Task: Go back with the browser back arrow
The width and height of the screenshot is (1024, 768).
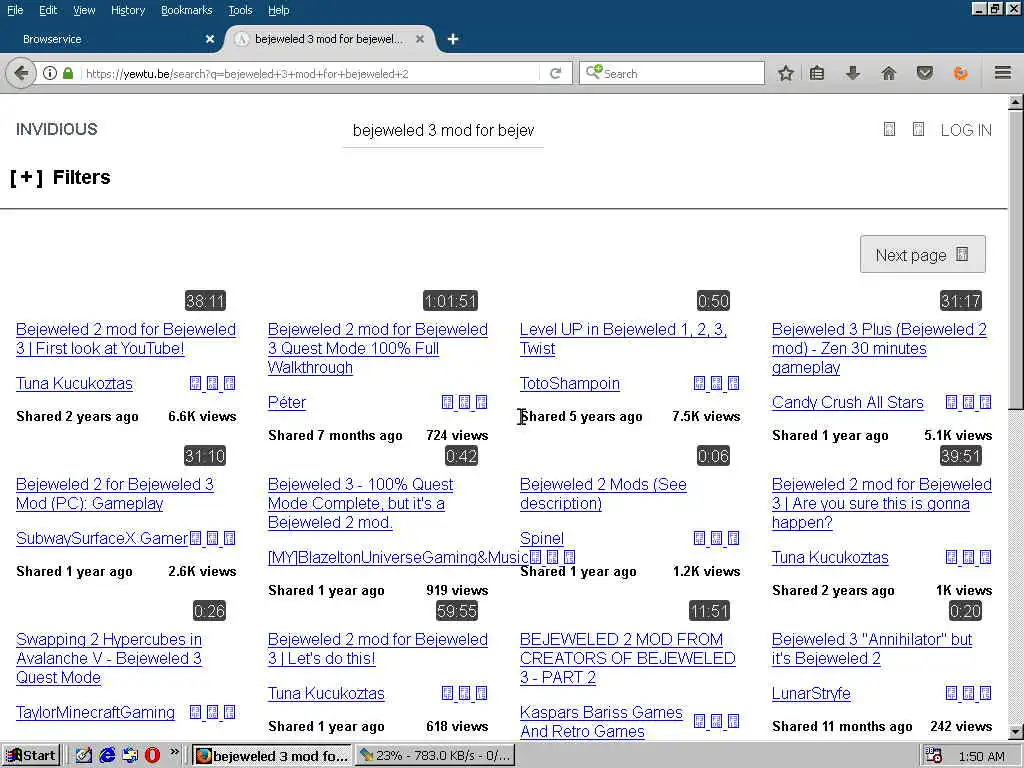Action: (x=20, y=73)
